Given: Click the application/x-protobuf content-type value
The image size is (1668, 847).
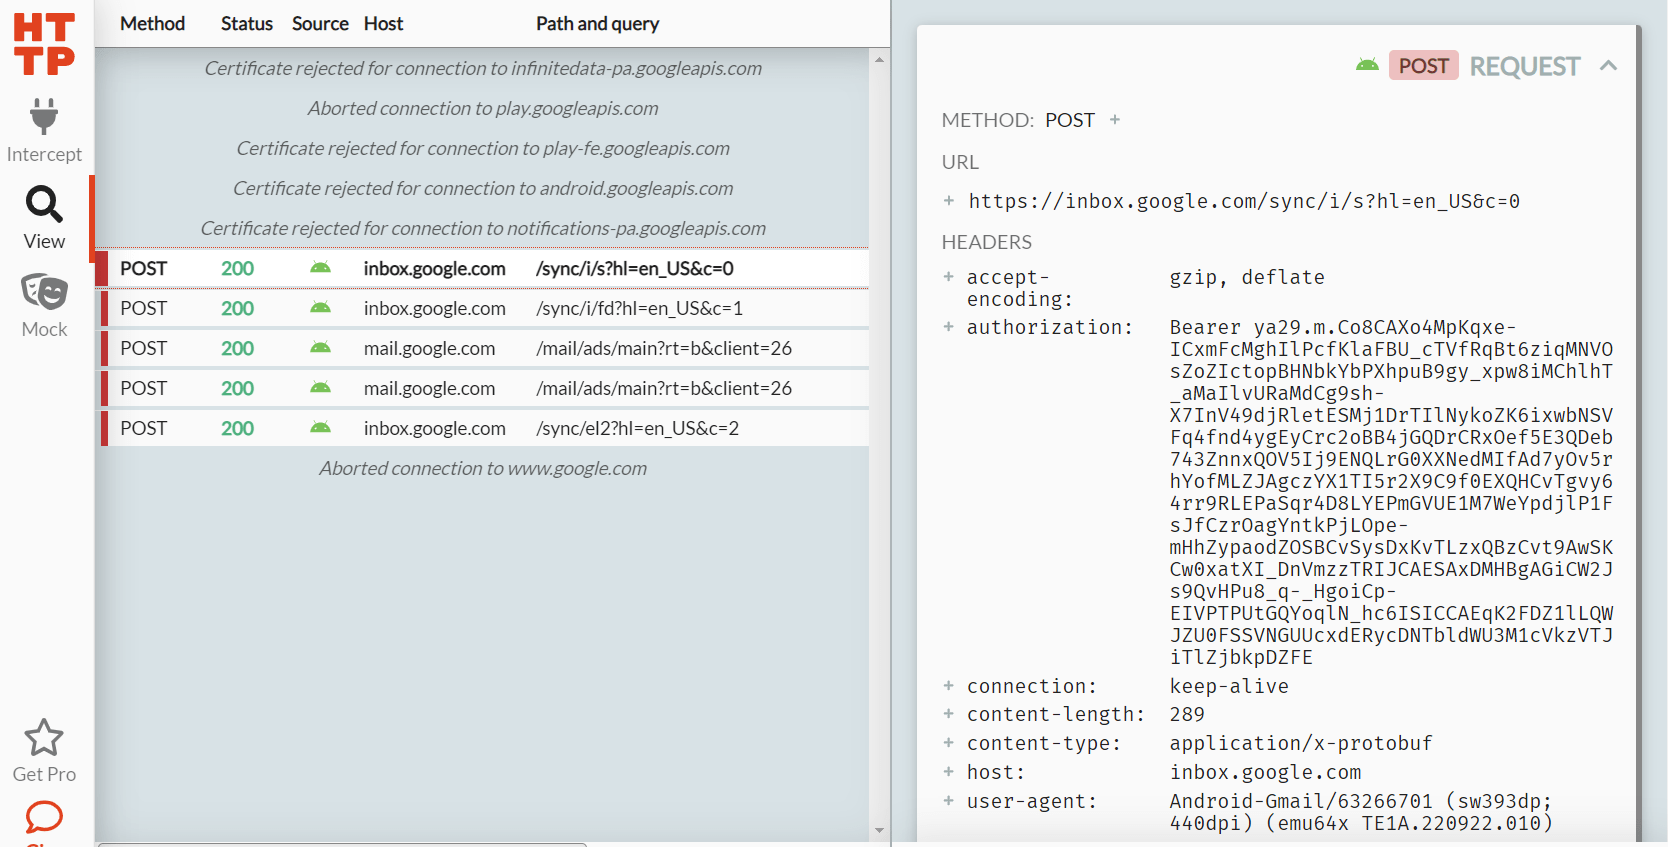Looking at the screenshot, I should (x=1301, y=743).
